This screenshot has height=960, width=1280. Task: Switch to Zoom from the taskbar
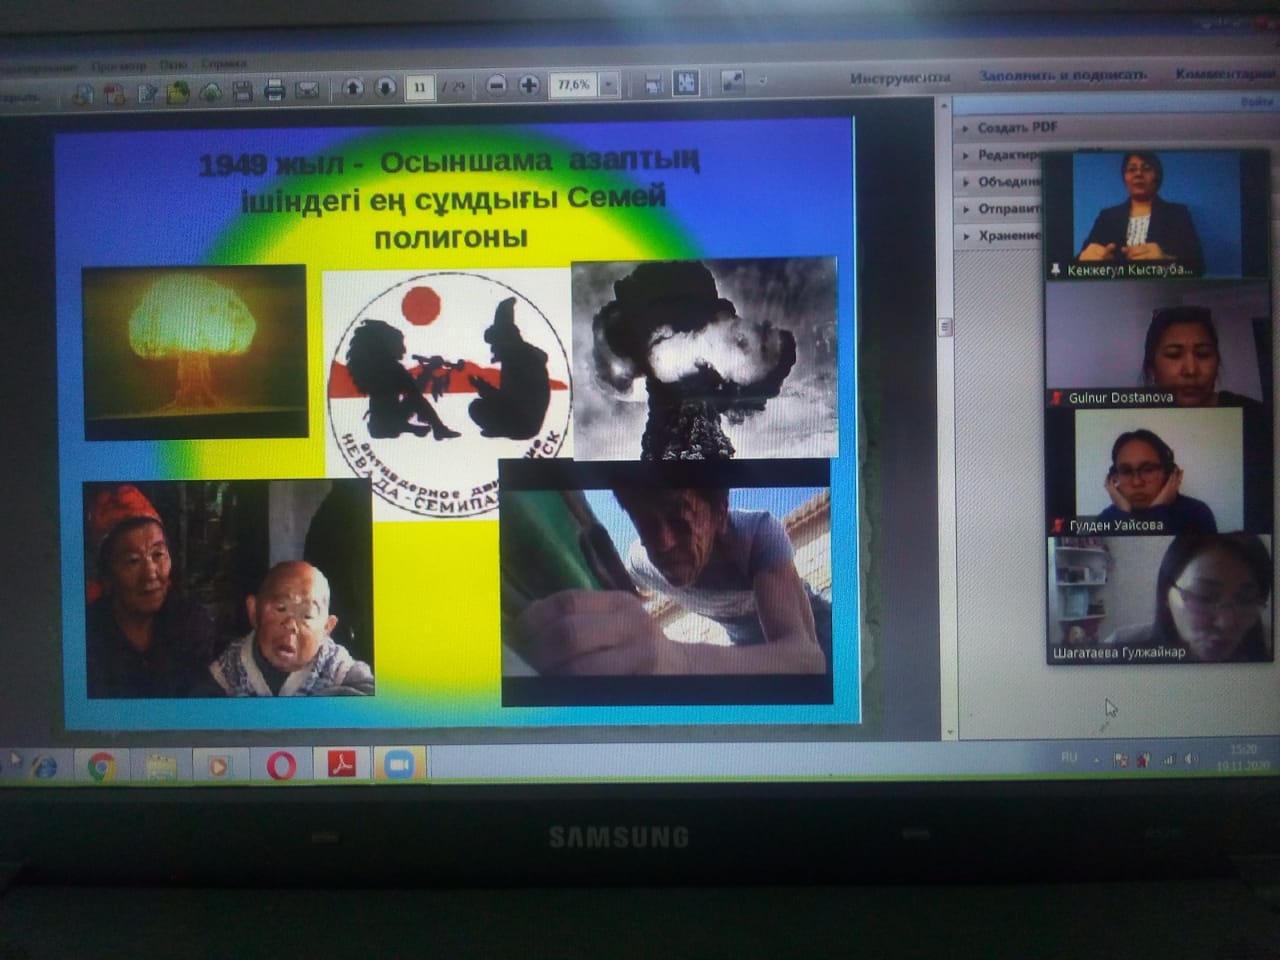click(400, 764)
